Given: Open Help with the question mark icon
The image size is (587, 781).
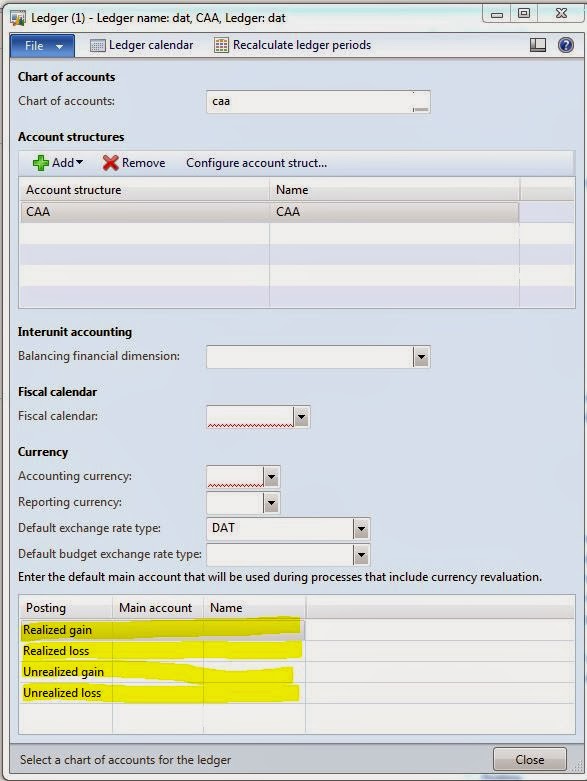Looking at the screenshot, I should (566, 45).
